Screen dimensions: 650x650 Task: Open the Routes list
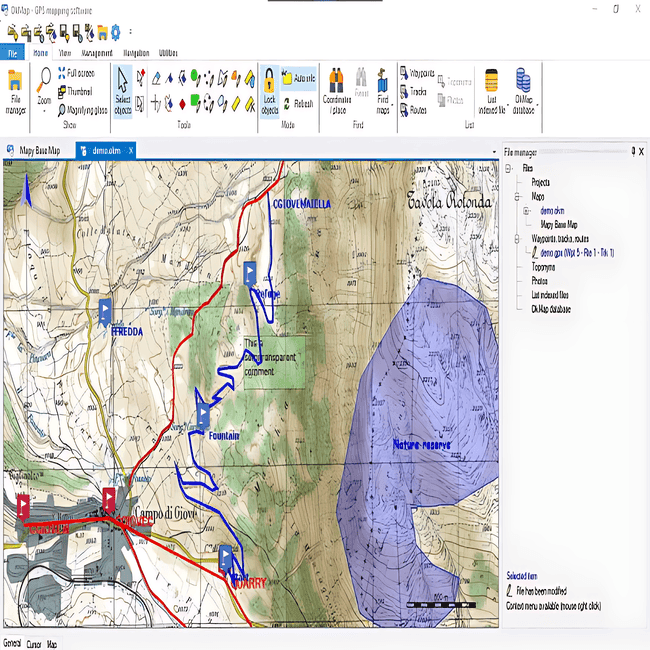click(413, 110)
